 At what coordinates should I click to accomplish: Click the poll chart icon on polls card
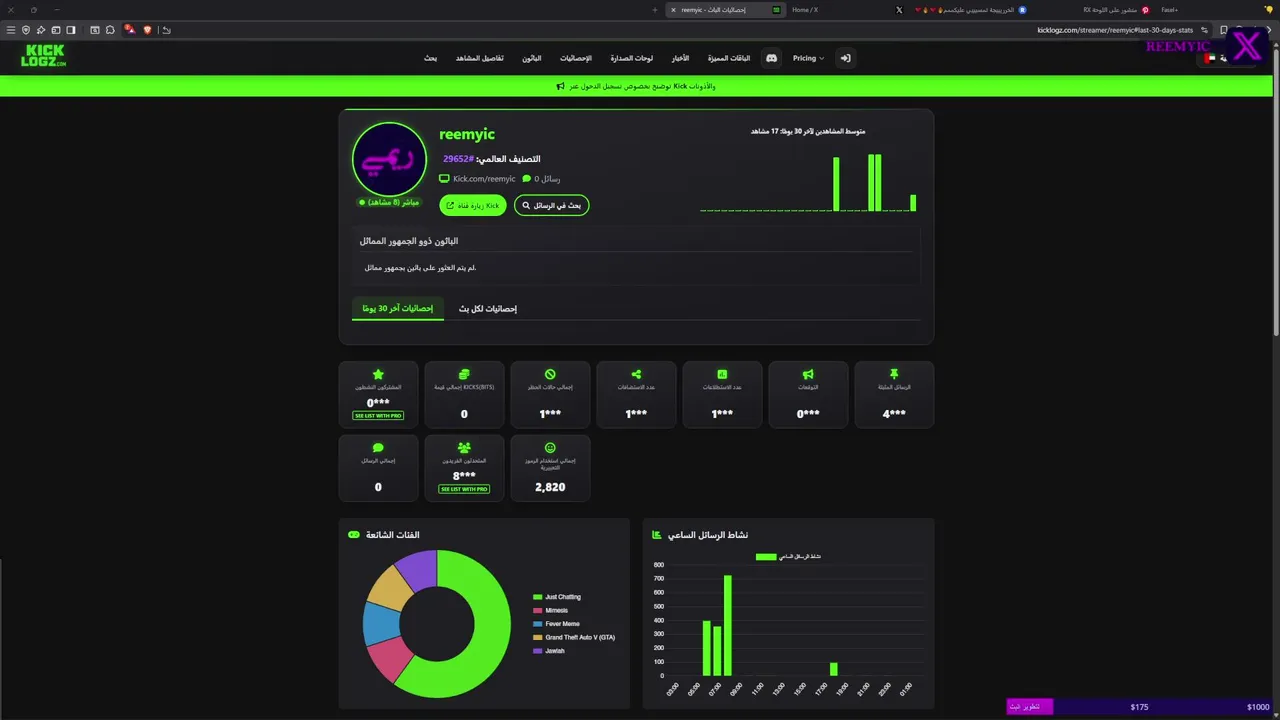[722, 374]
